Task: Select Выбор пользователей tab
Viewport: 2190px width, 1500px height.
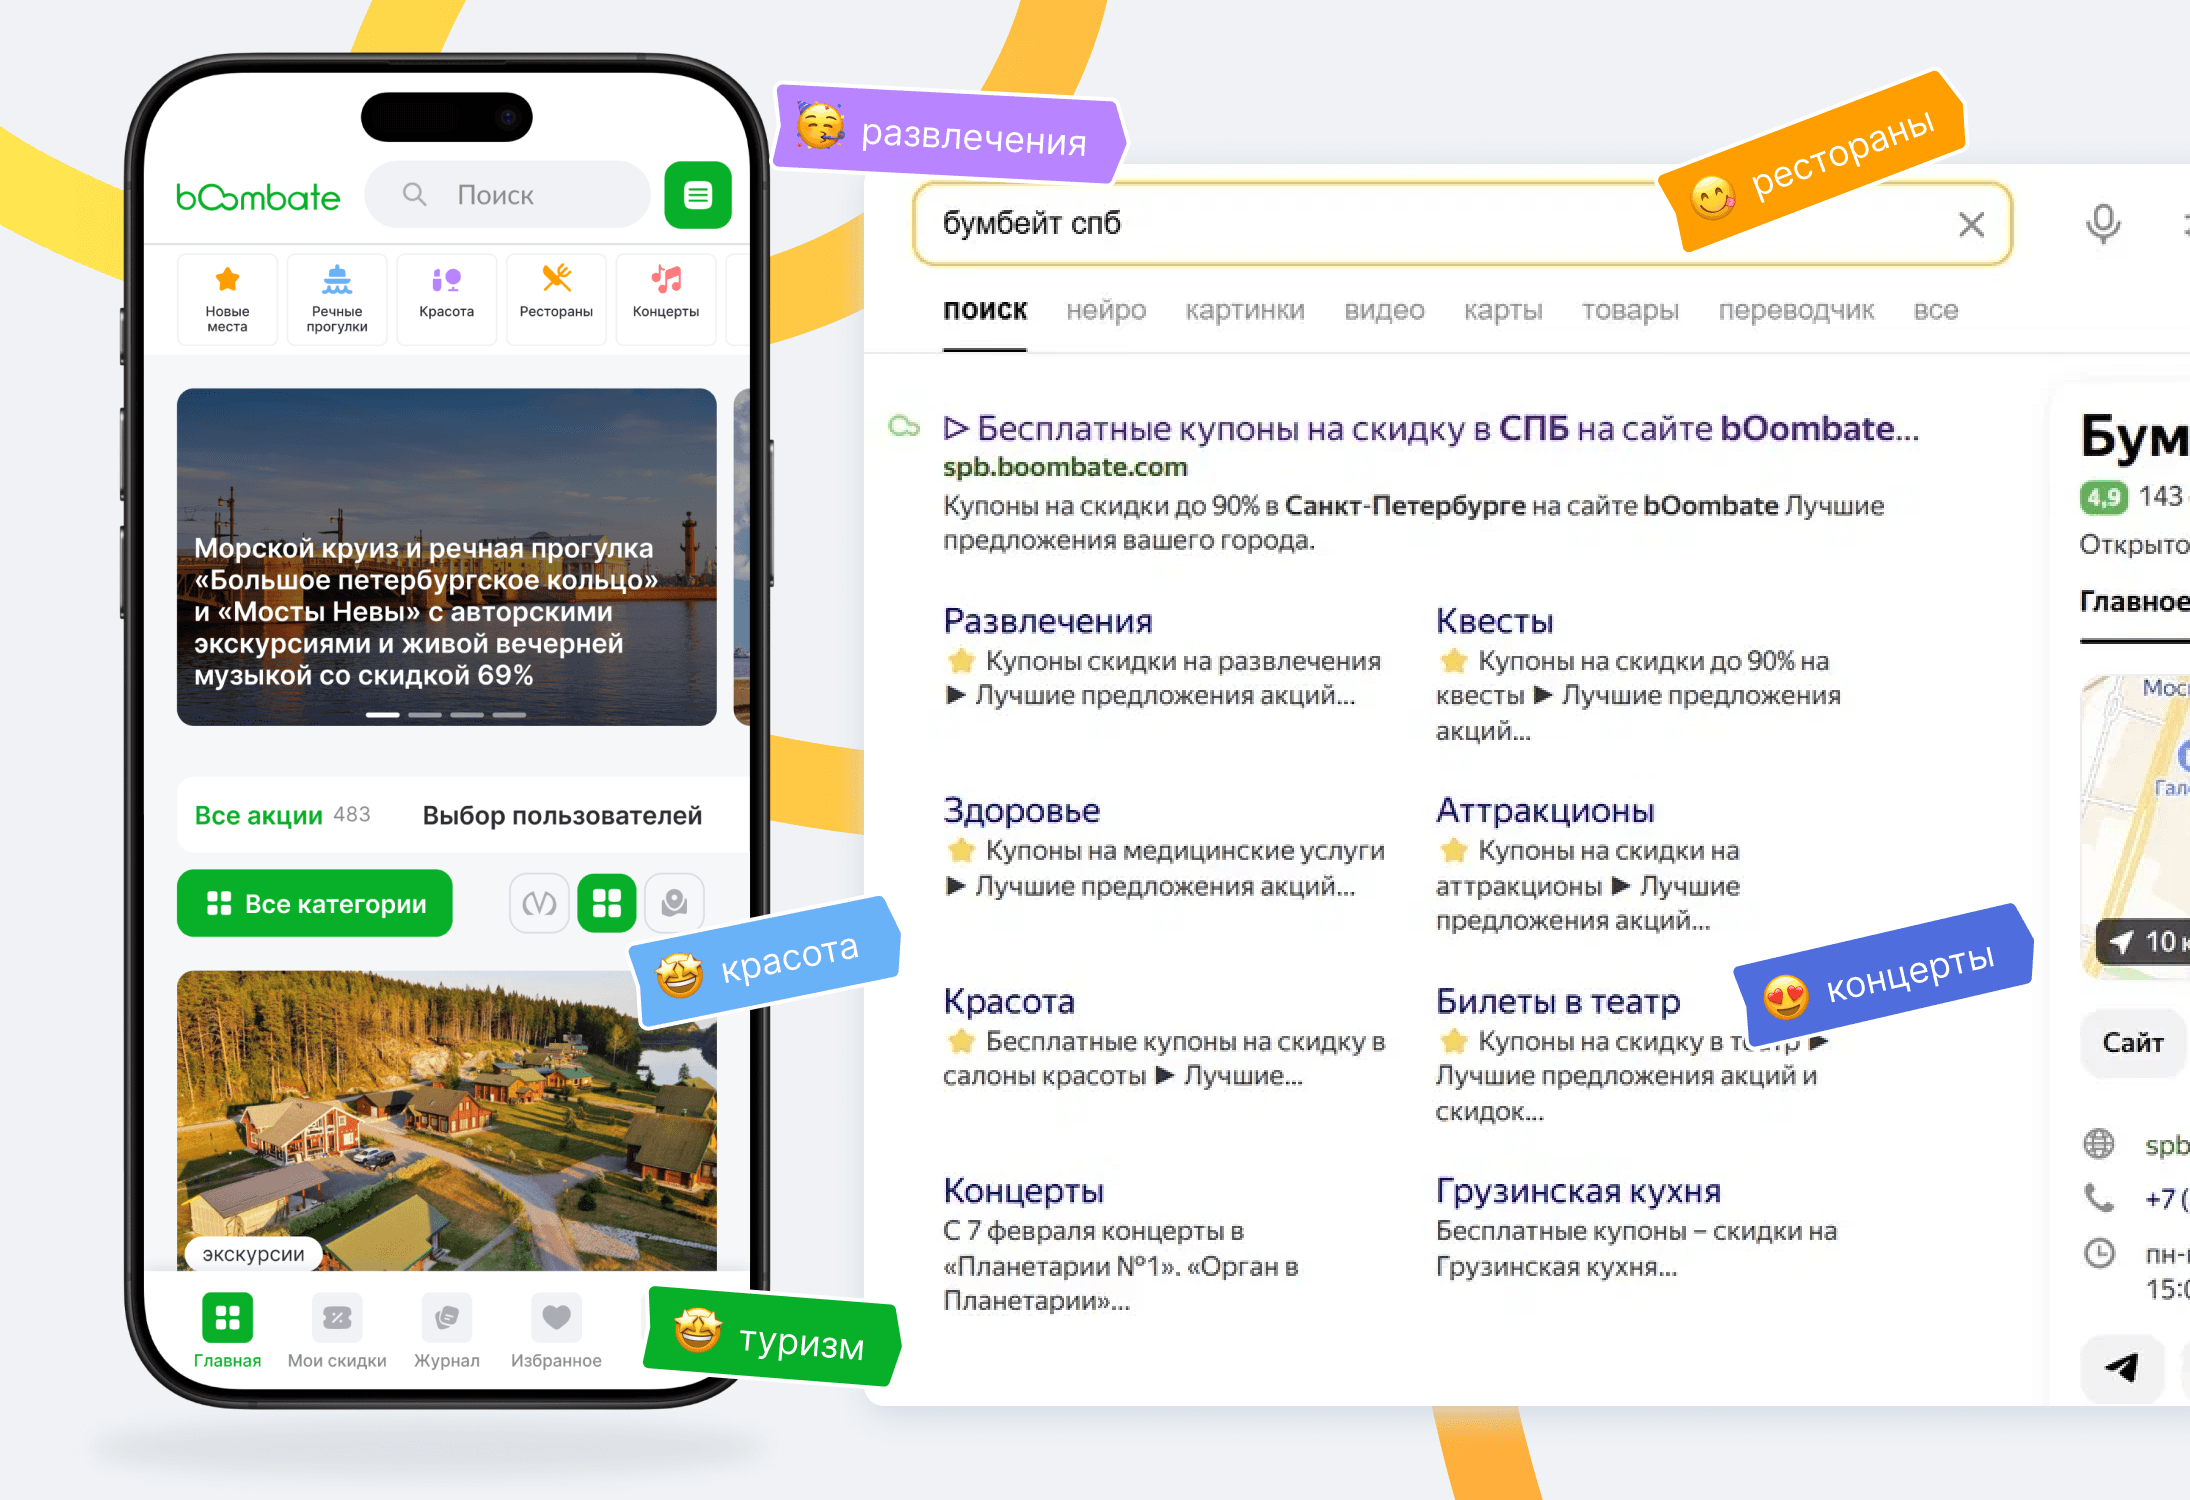Action: coord(562,815)
